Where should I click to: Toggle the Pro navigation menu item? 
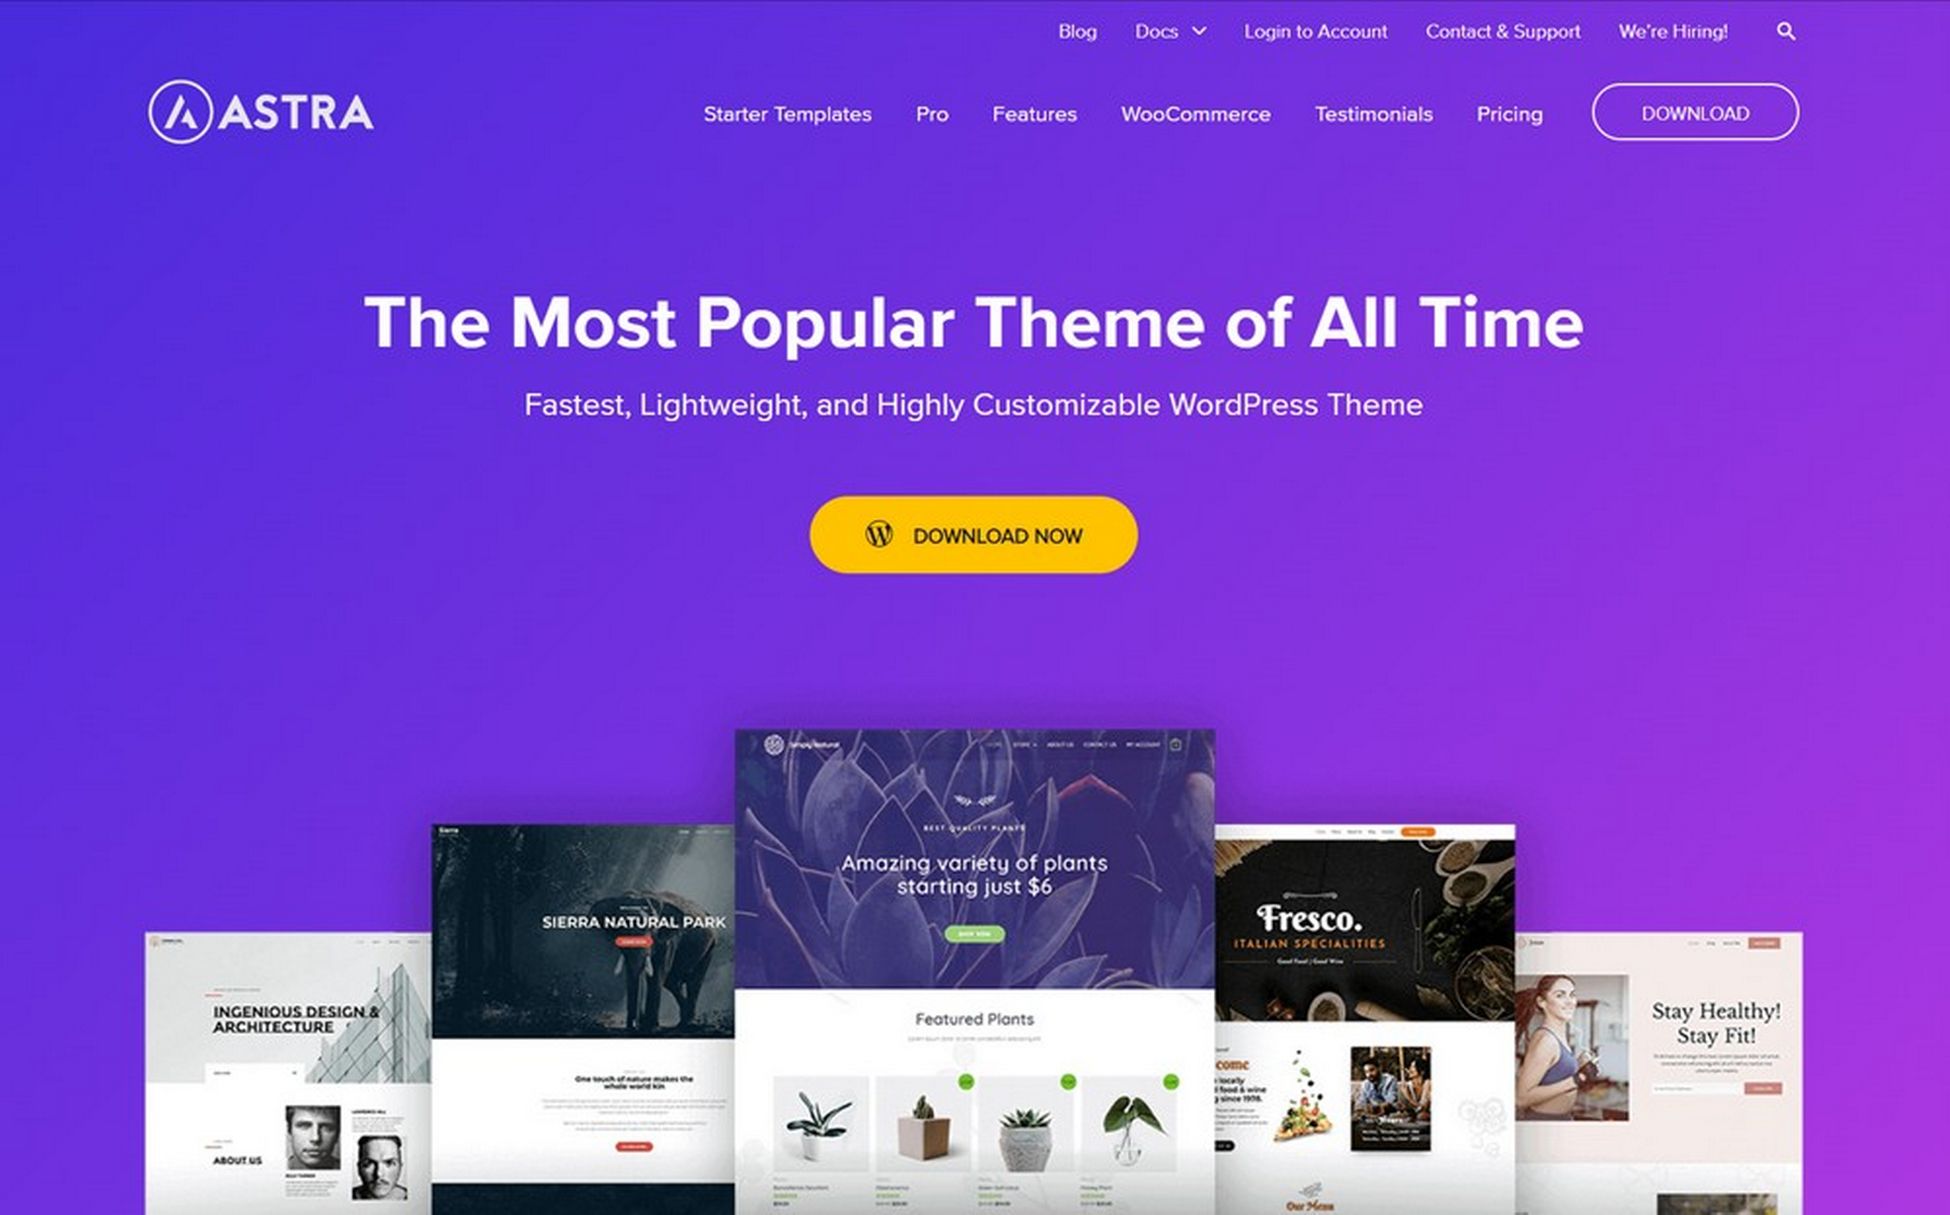[x=932, y=113]
